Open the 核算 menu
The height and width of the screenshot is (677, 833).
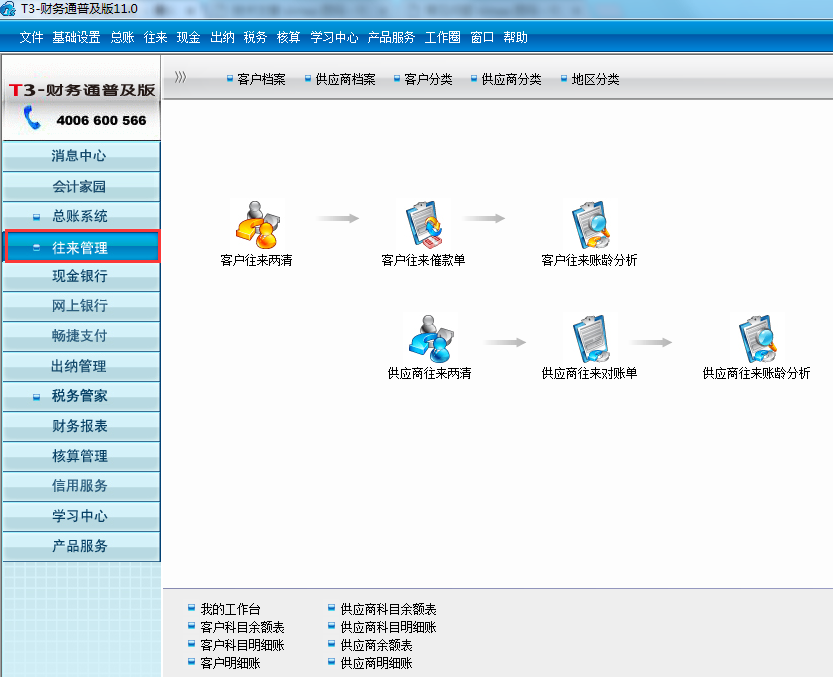pyautogui.click(x=288, y=36)
